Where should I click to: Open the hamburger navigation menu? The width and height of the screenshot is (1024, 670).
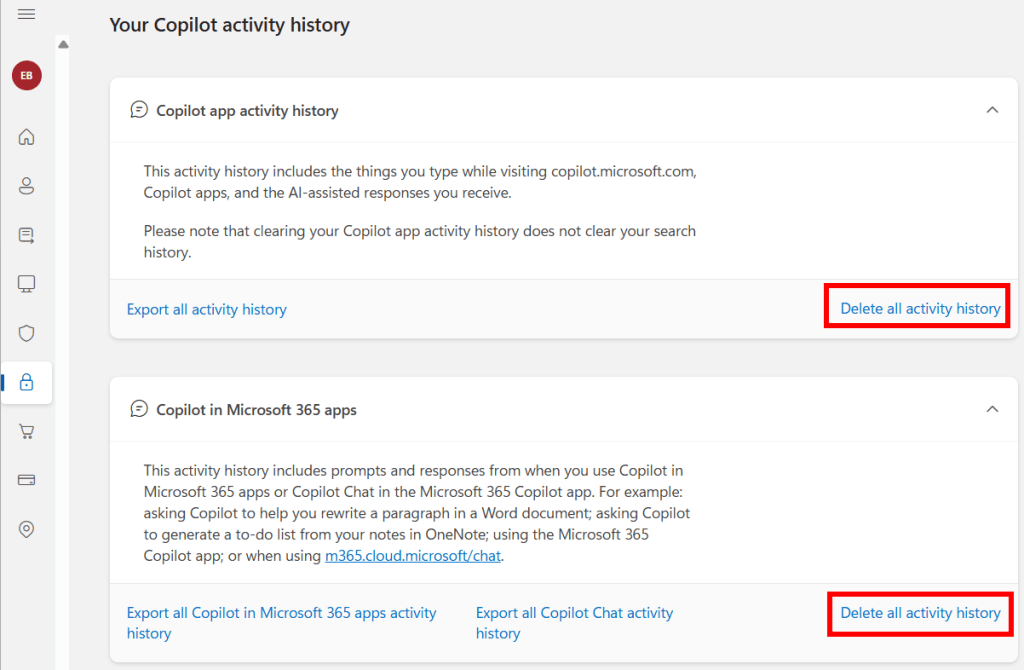pyautogui.click(x=27, y=14)
